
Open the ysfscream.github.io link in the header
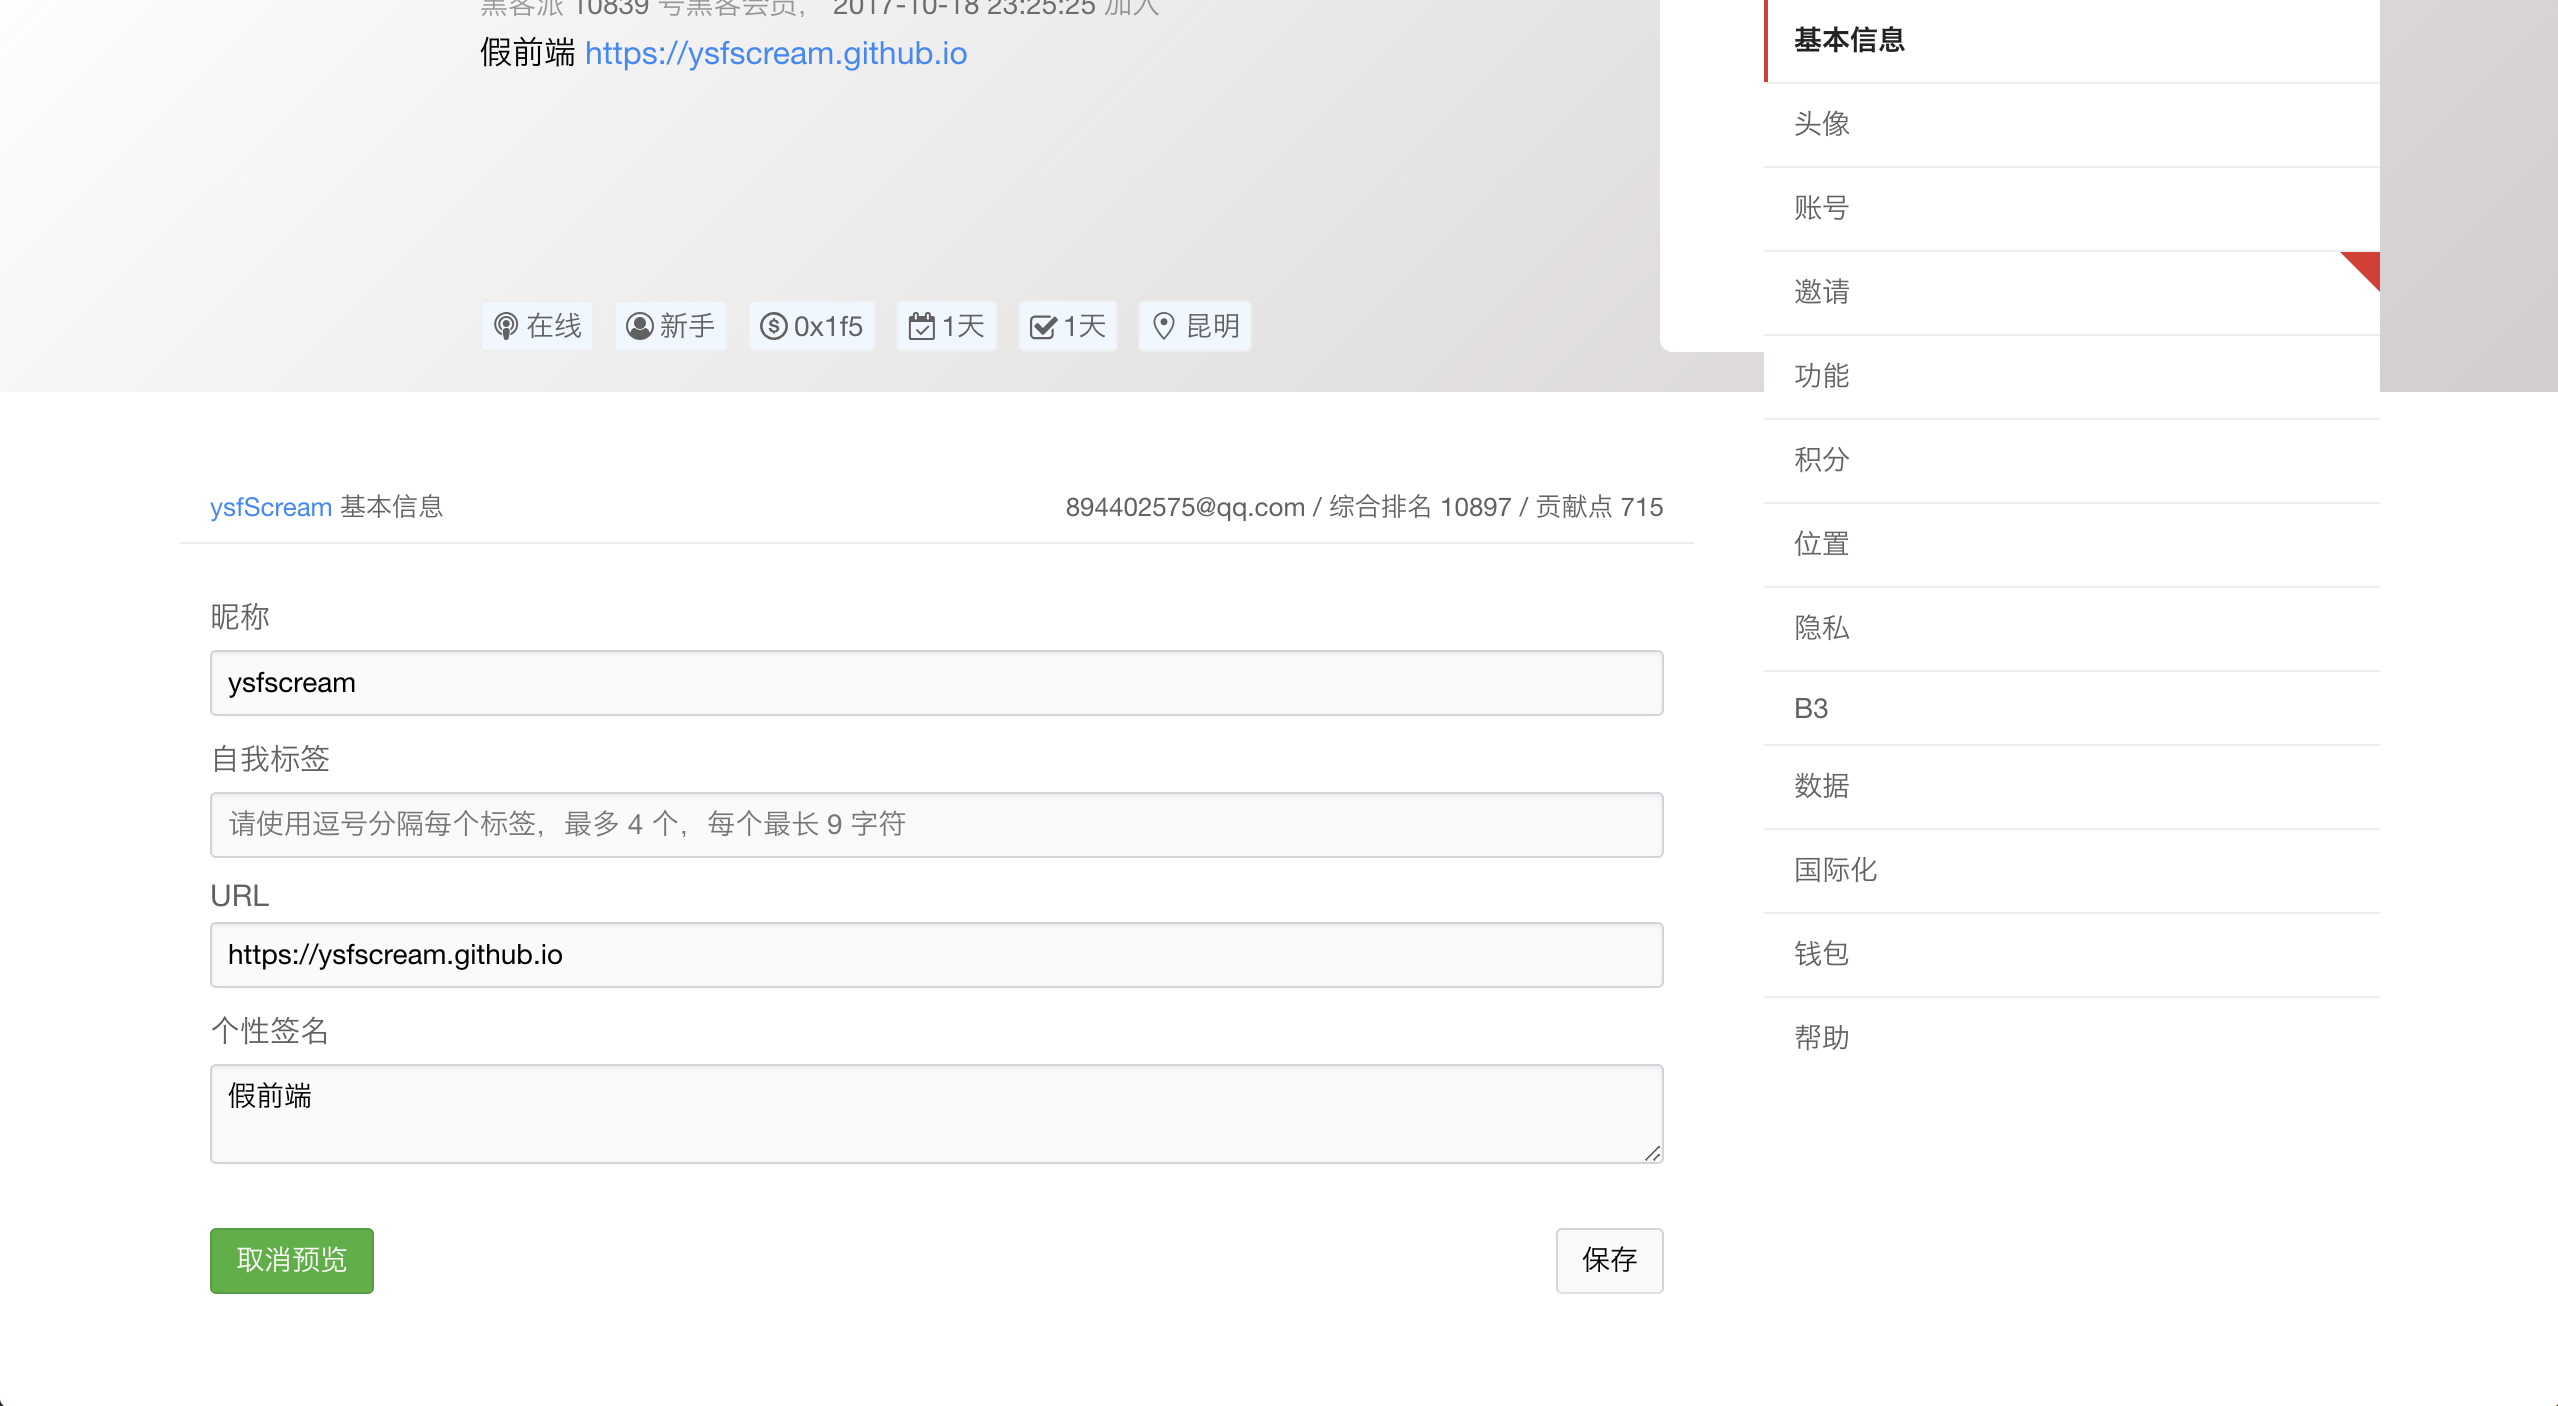pos(775,53)
